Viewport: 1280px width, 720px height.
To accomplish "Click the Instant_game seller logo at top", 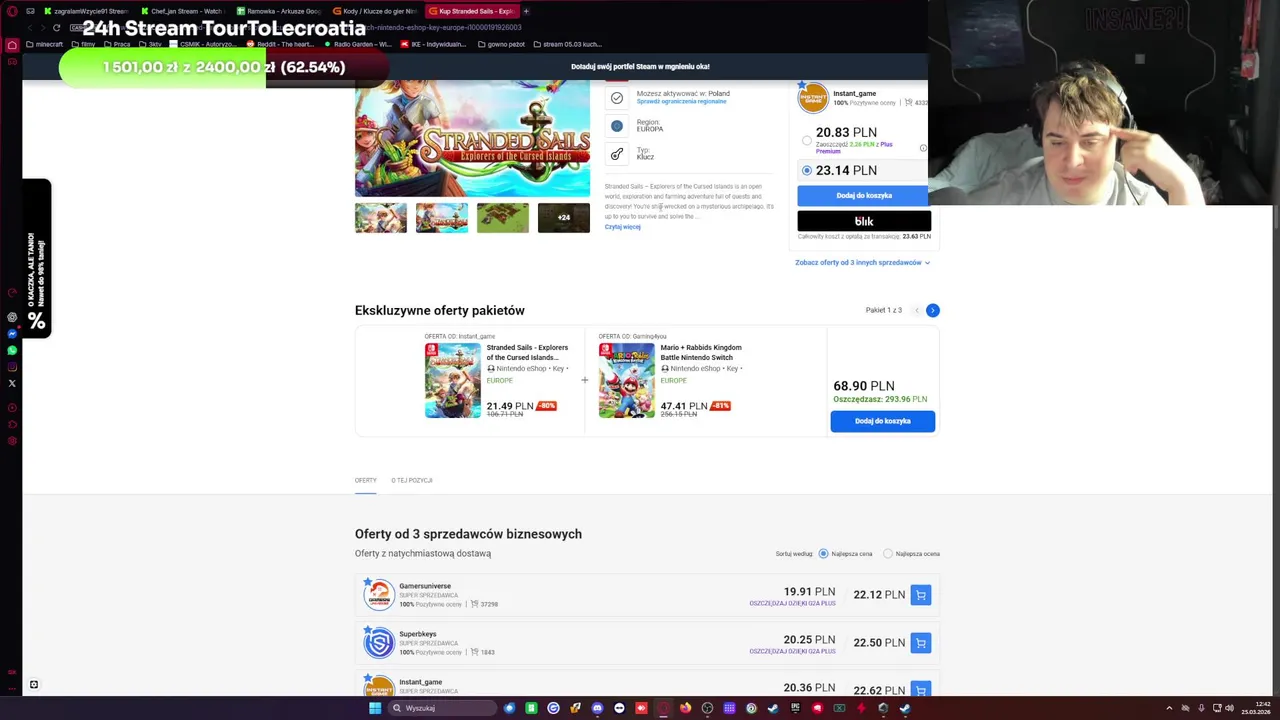I will click(813, 98).
